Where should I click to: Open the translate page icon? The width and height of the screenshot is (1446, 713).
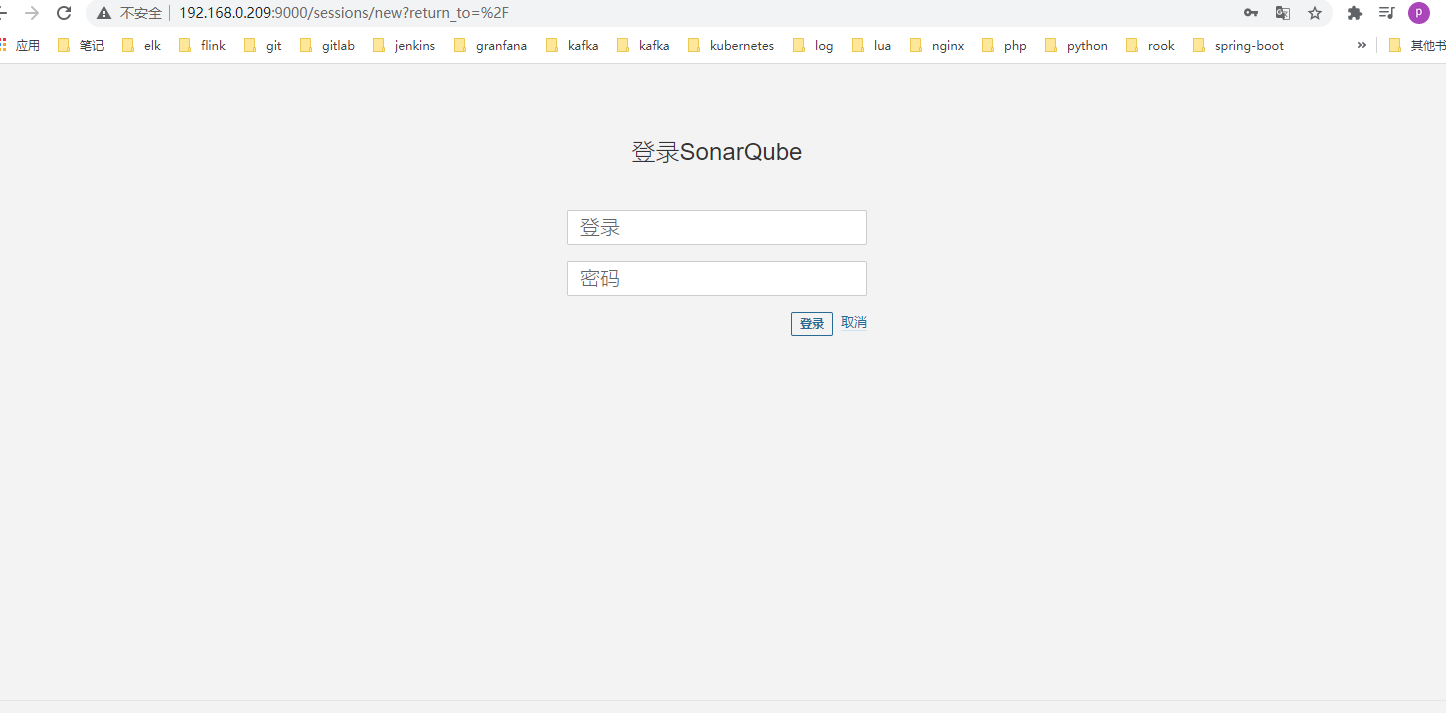(x=1283, y=13)
